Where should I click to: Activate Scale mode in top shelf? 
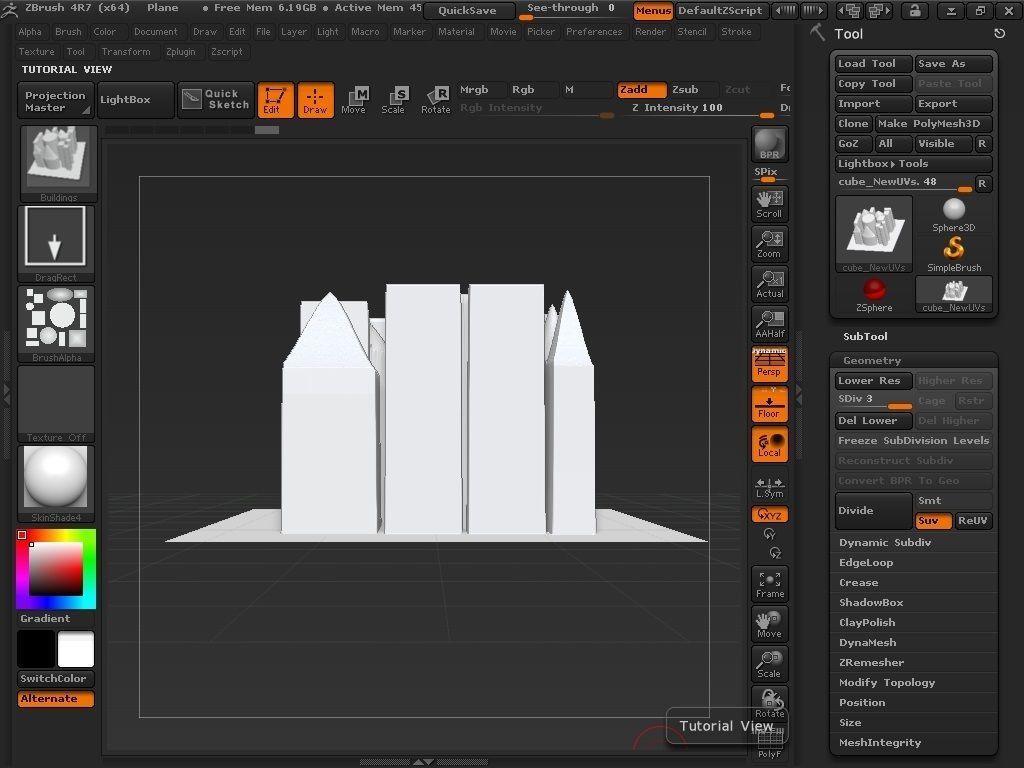click(394, 100)
